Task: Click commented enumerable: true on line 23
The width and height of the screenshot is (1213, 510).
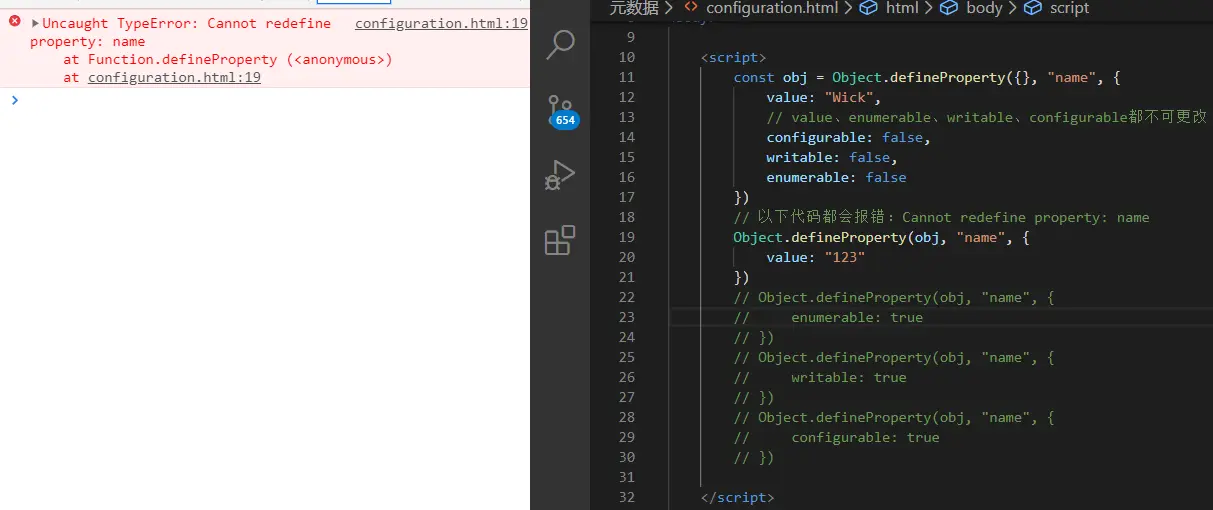Action: point(828,317)
